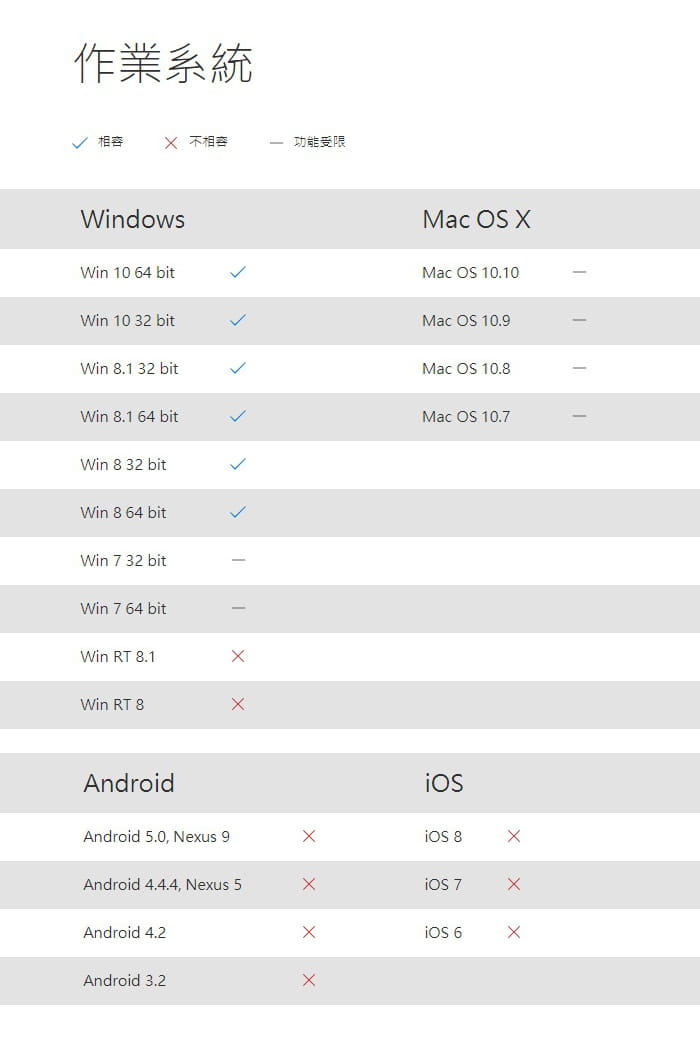Click the red X legend icon before 不相容

(x=171, y=143)
